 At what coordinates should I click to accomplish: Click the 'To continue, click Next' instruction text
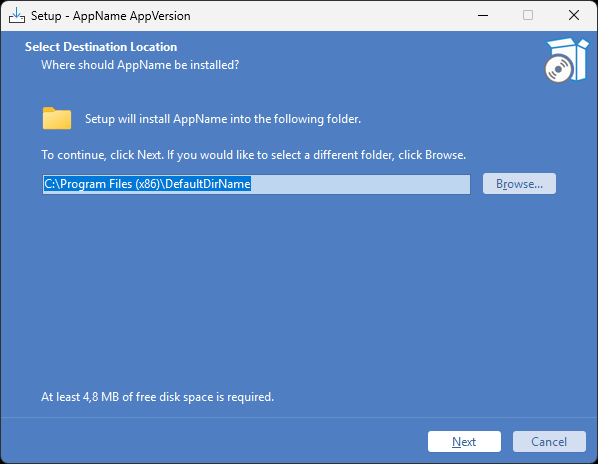pos(254,155)
